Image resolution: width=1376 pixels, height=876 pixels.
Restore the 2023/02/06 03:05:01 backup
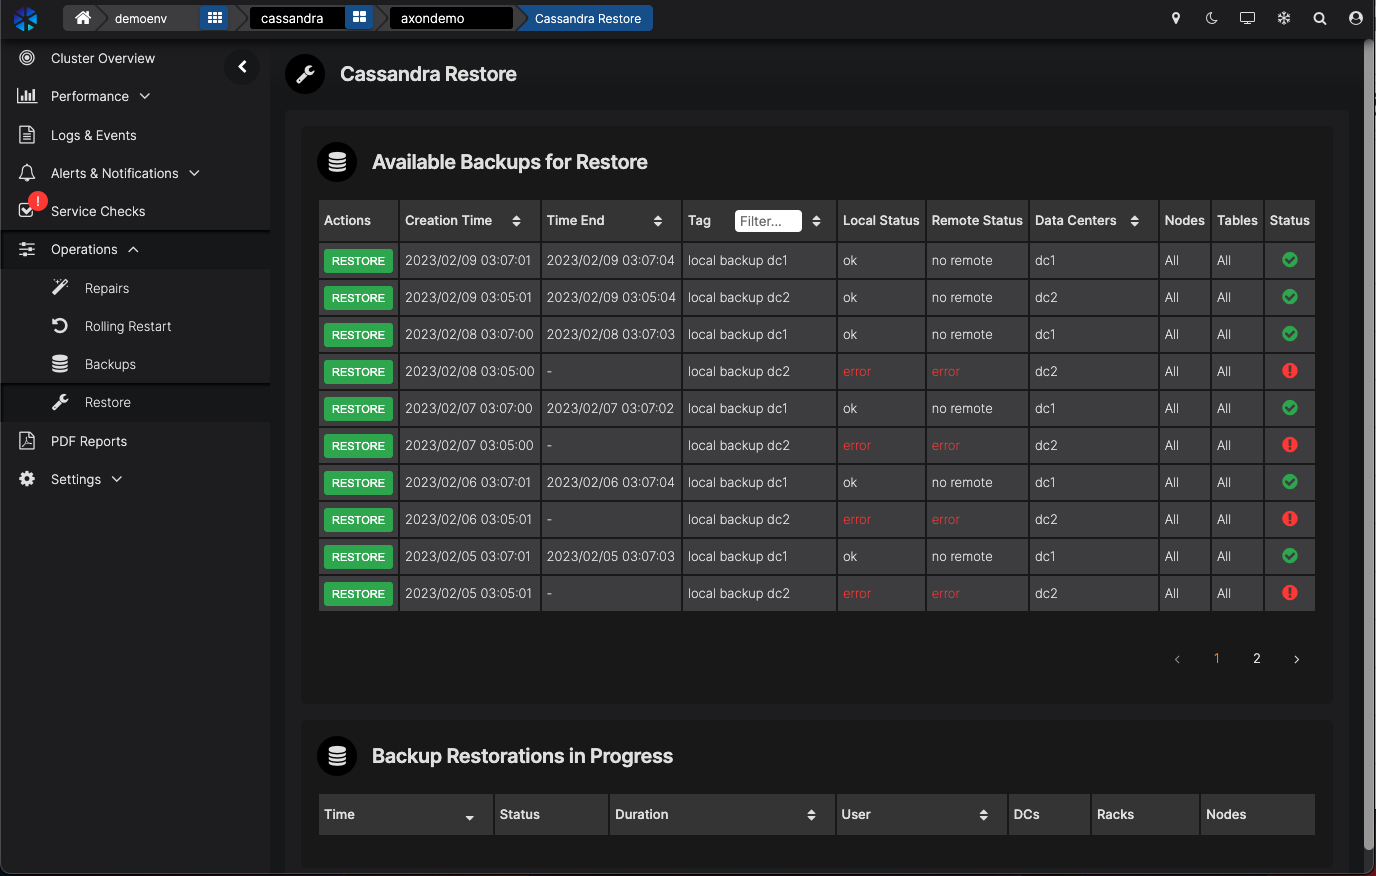click(x=358, y=520)
